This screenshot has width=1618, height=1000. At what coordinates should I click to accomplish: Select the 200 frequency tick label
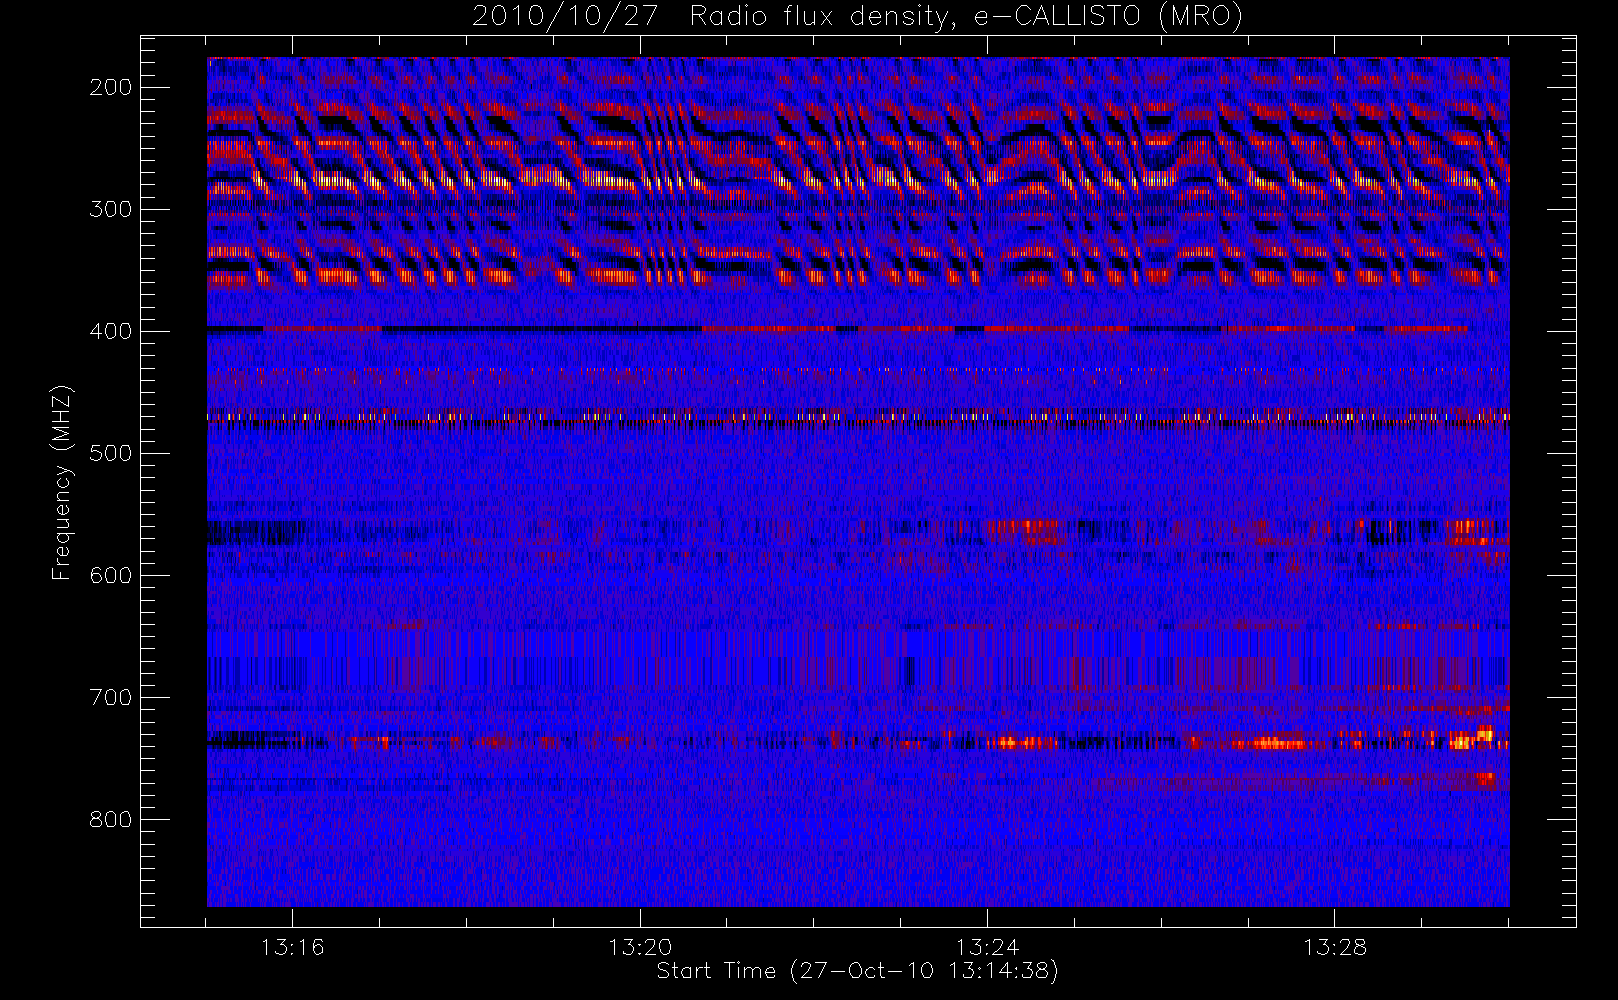(x=111, y=87)
